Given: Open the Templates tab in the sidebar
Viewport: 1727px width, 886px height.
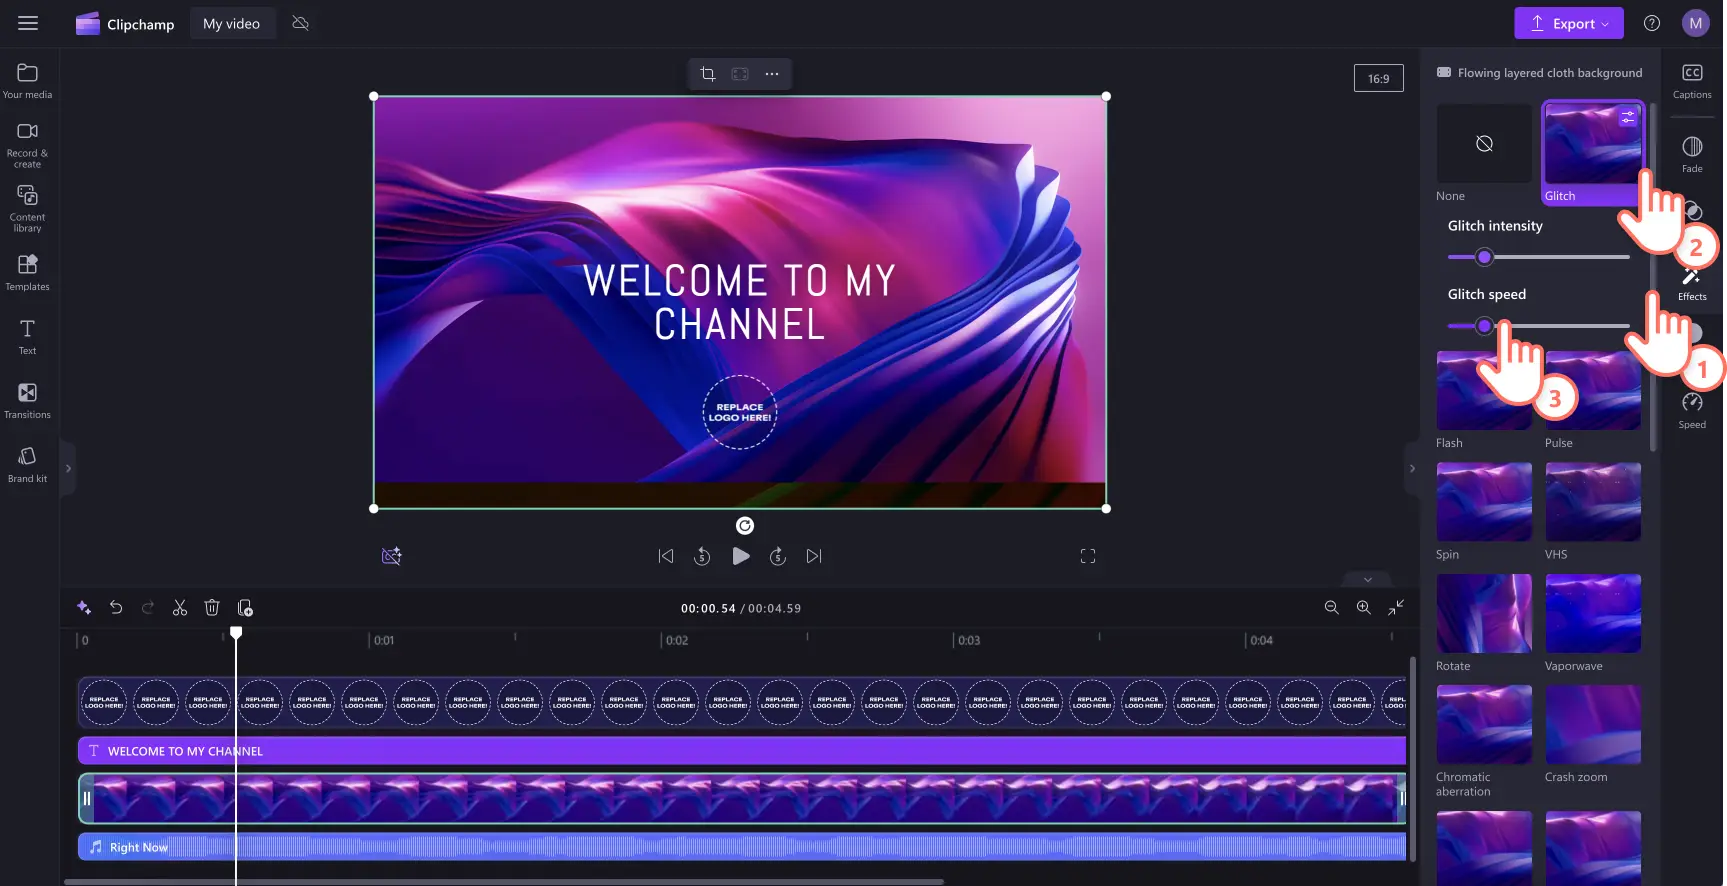Looking at the screenshot, I should point(28,272).
